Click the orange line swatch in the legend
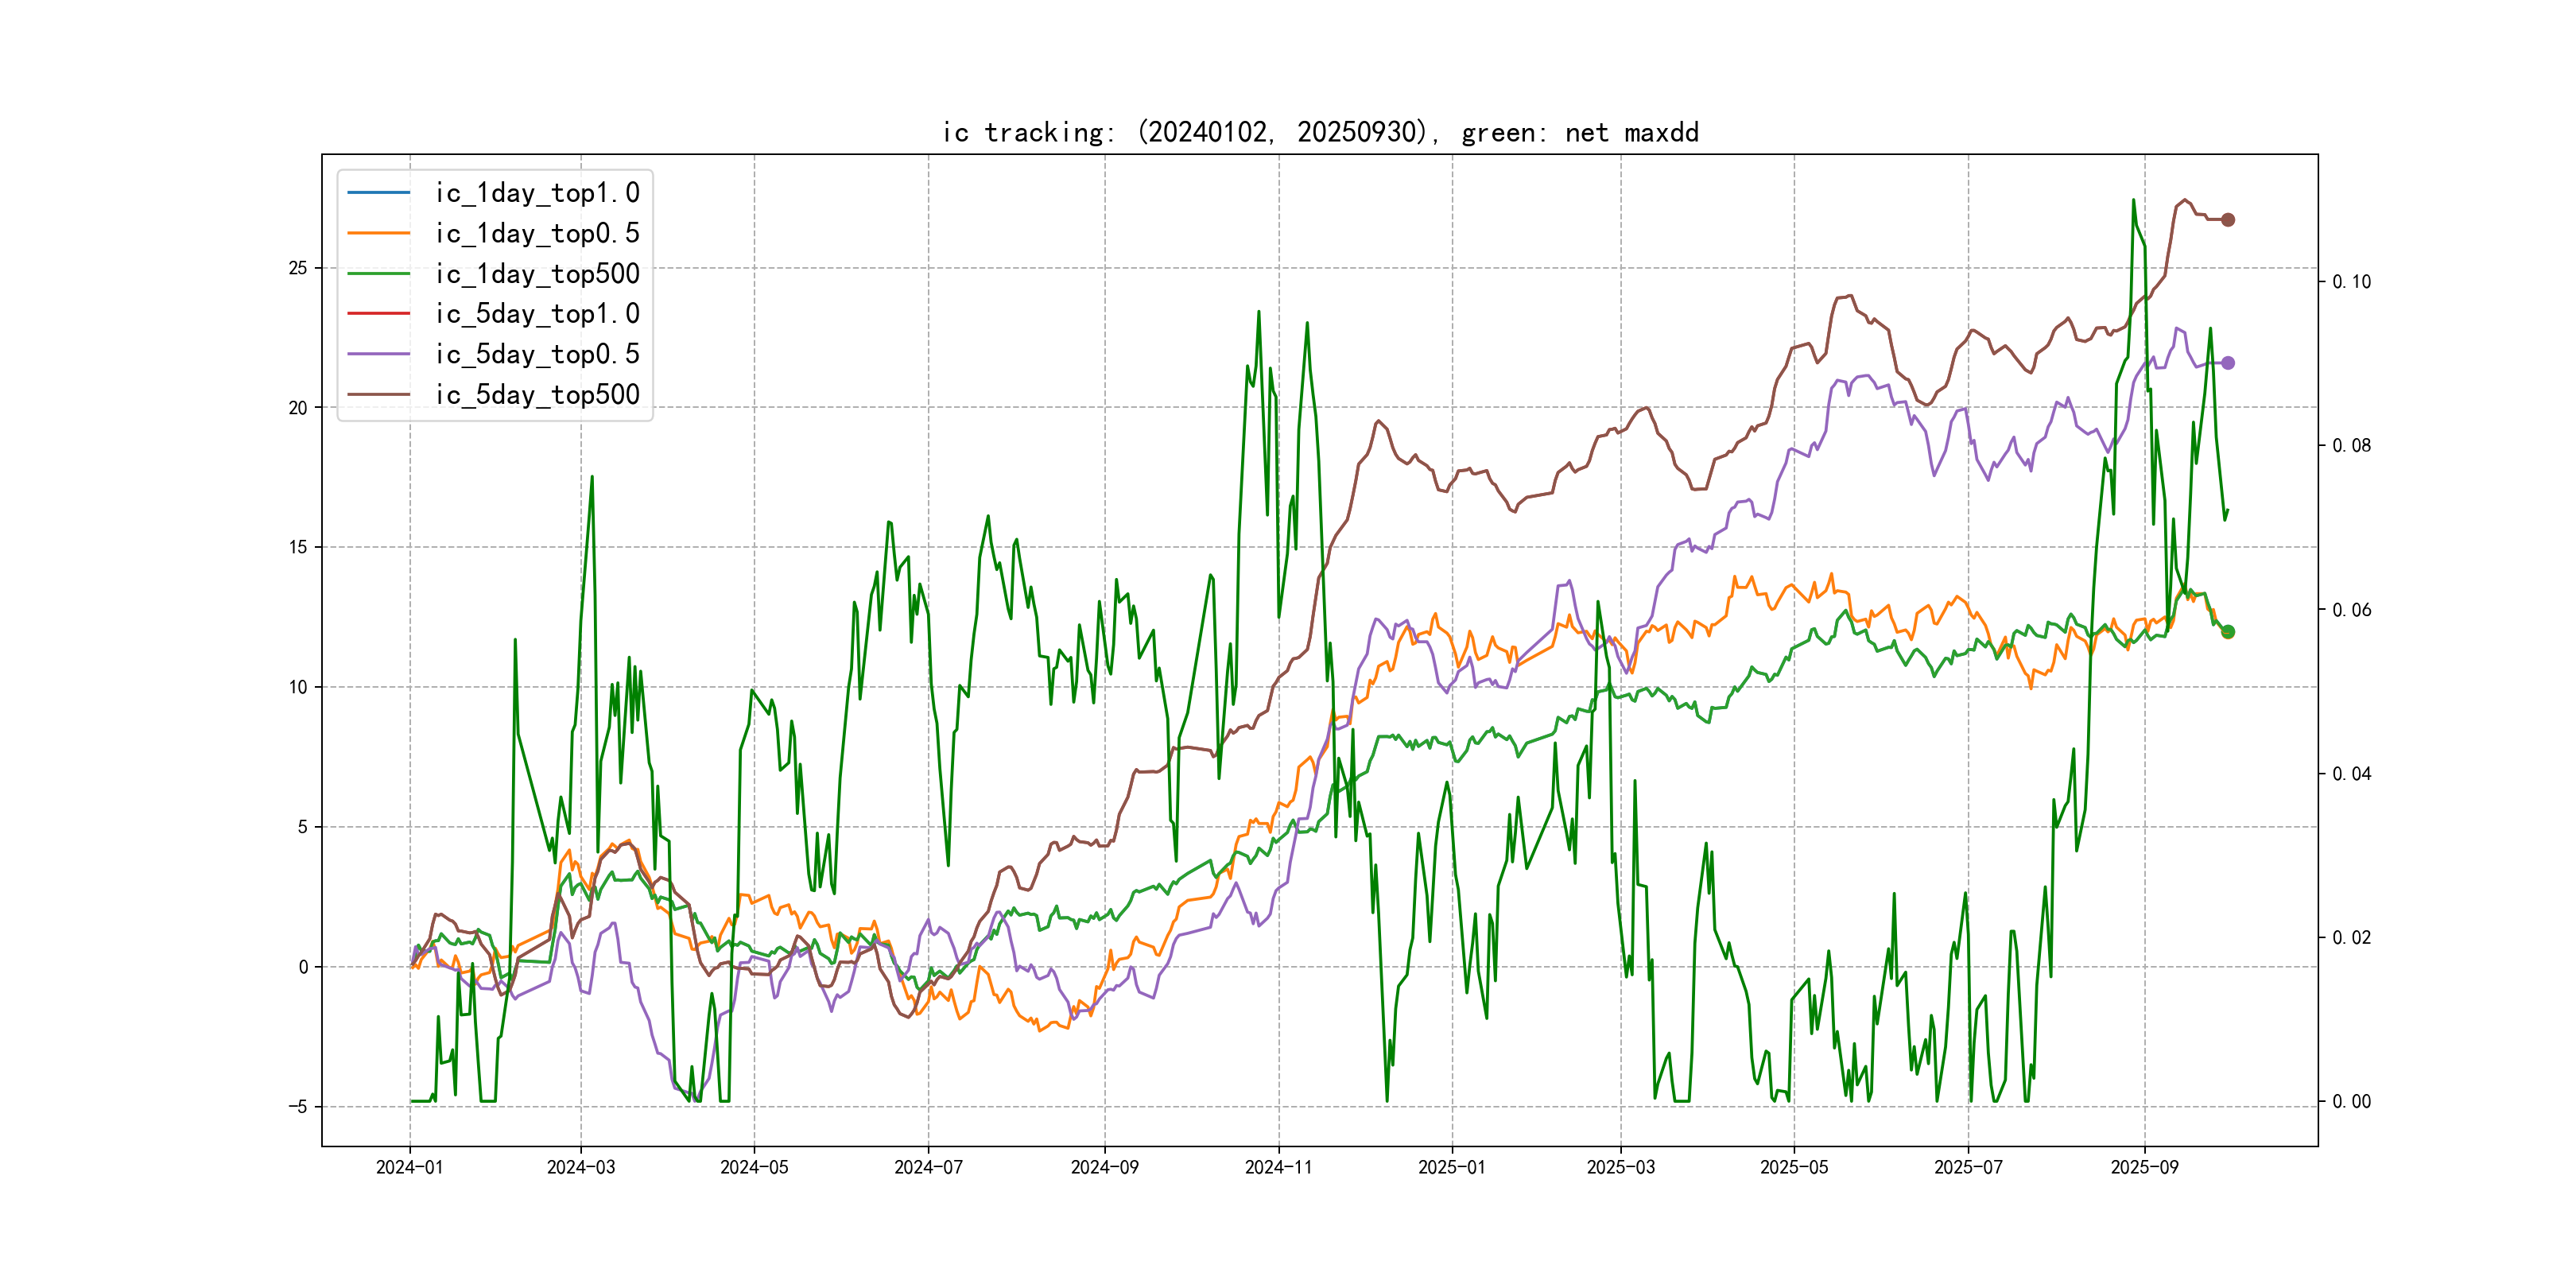 [378, 233]
